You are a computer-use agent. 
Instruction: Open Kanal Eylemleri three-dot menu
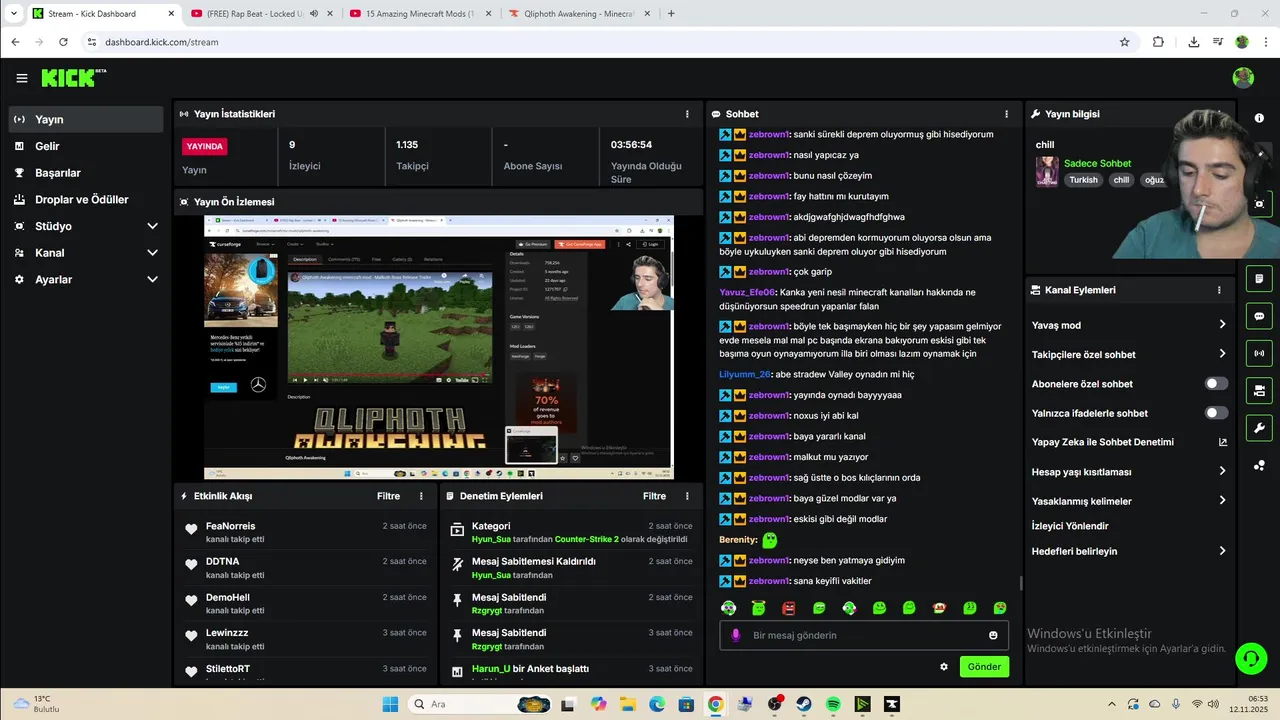point(1219,290)
